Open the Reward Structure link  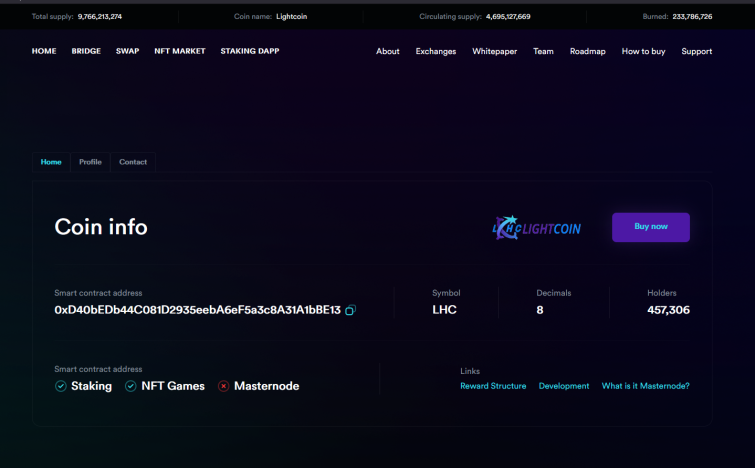click(493, 386)
